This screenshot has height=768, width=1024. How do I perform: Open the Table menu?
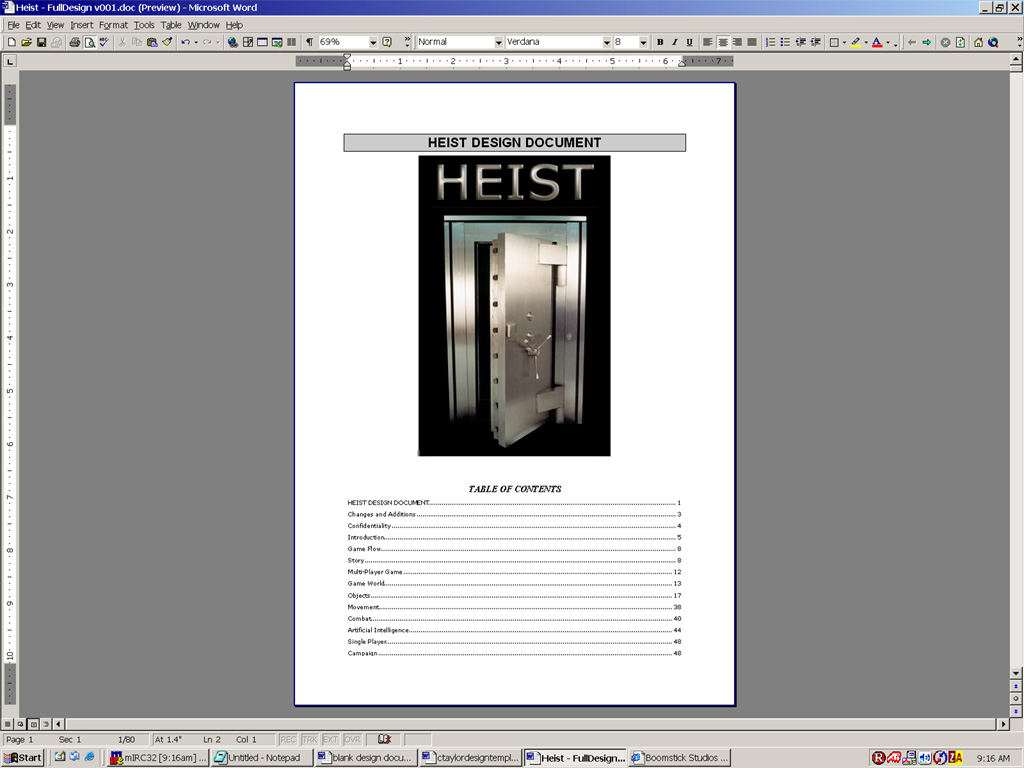(171, 25)
